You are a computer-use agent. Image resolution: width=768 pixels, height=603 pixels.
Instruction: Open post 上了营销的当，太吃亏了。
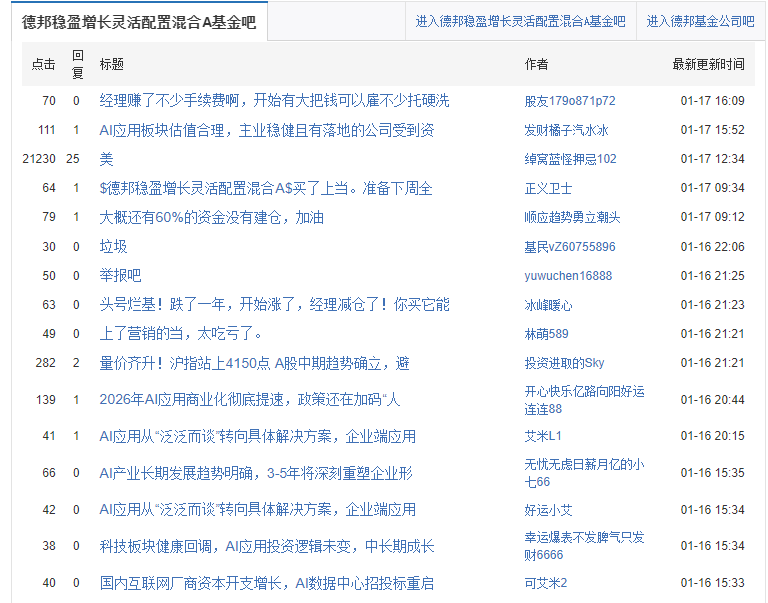[x=181, y=334]
